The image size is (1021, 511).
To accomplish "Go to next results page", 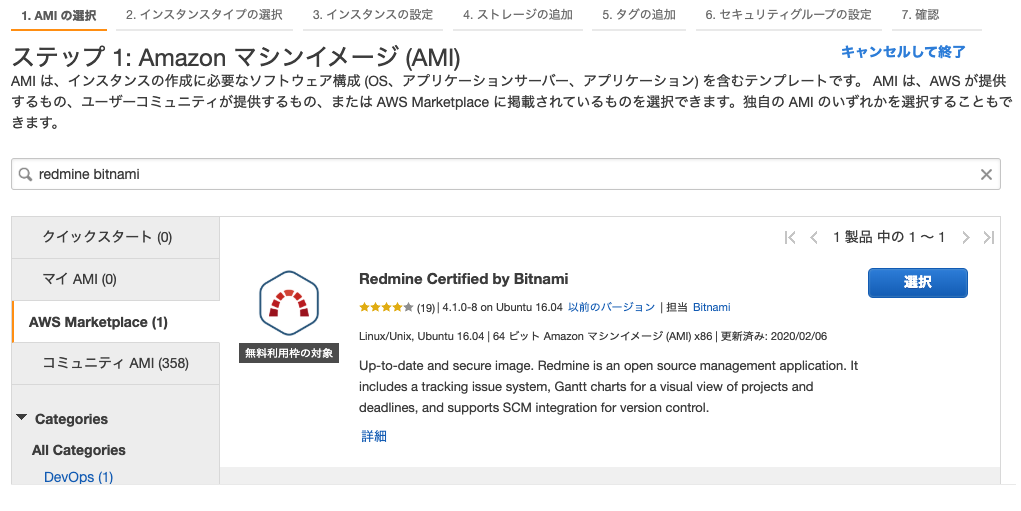I will pos(966,237).
